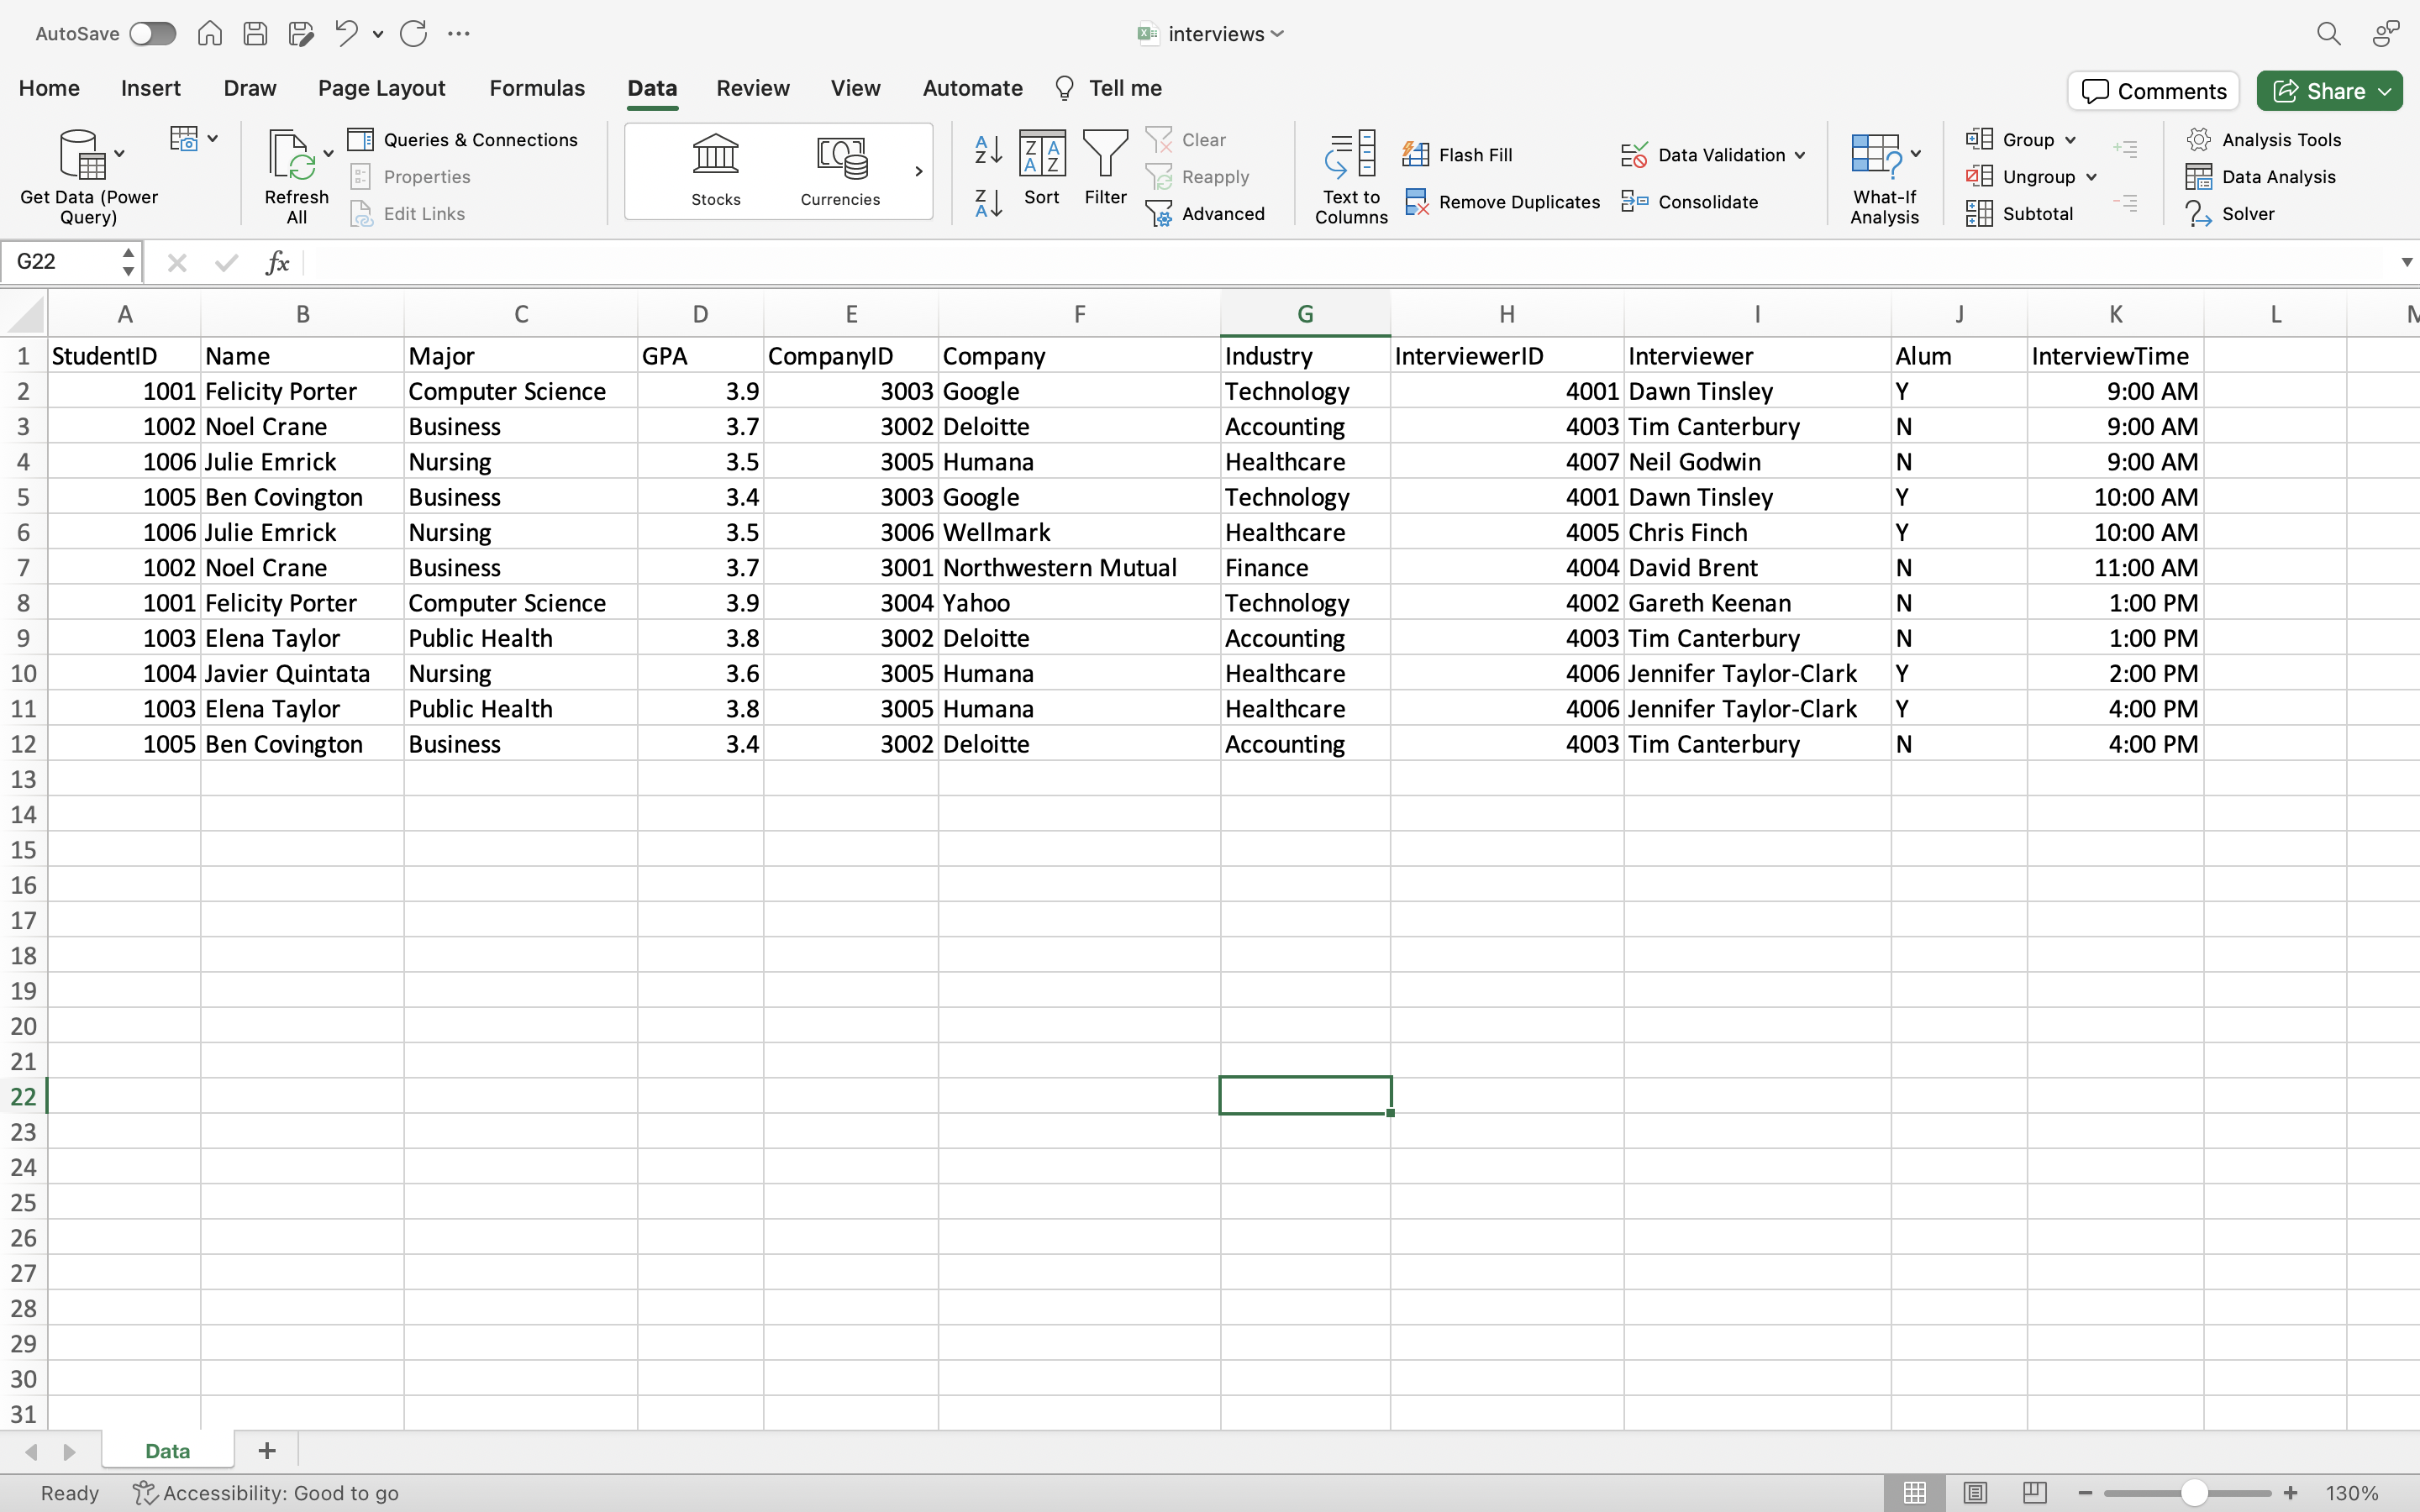Open the Review ribbon tab
This screenshot has height=1512, width=2420.
click(752, 88)
